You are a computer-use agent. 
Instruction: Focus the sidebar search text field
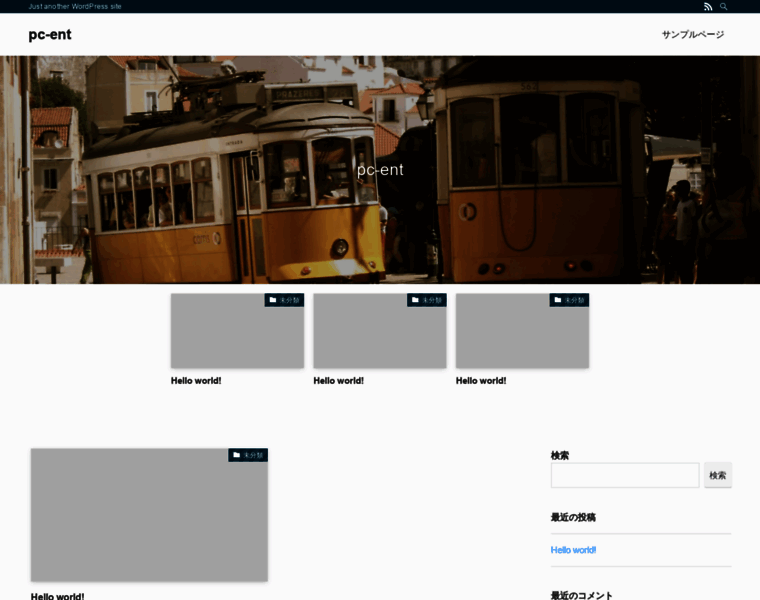[x=625, y=475]
